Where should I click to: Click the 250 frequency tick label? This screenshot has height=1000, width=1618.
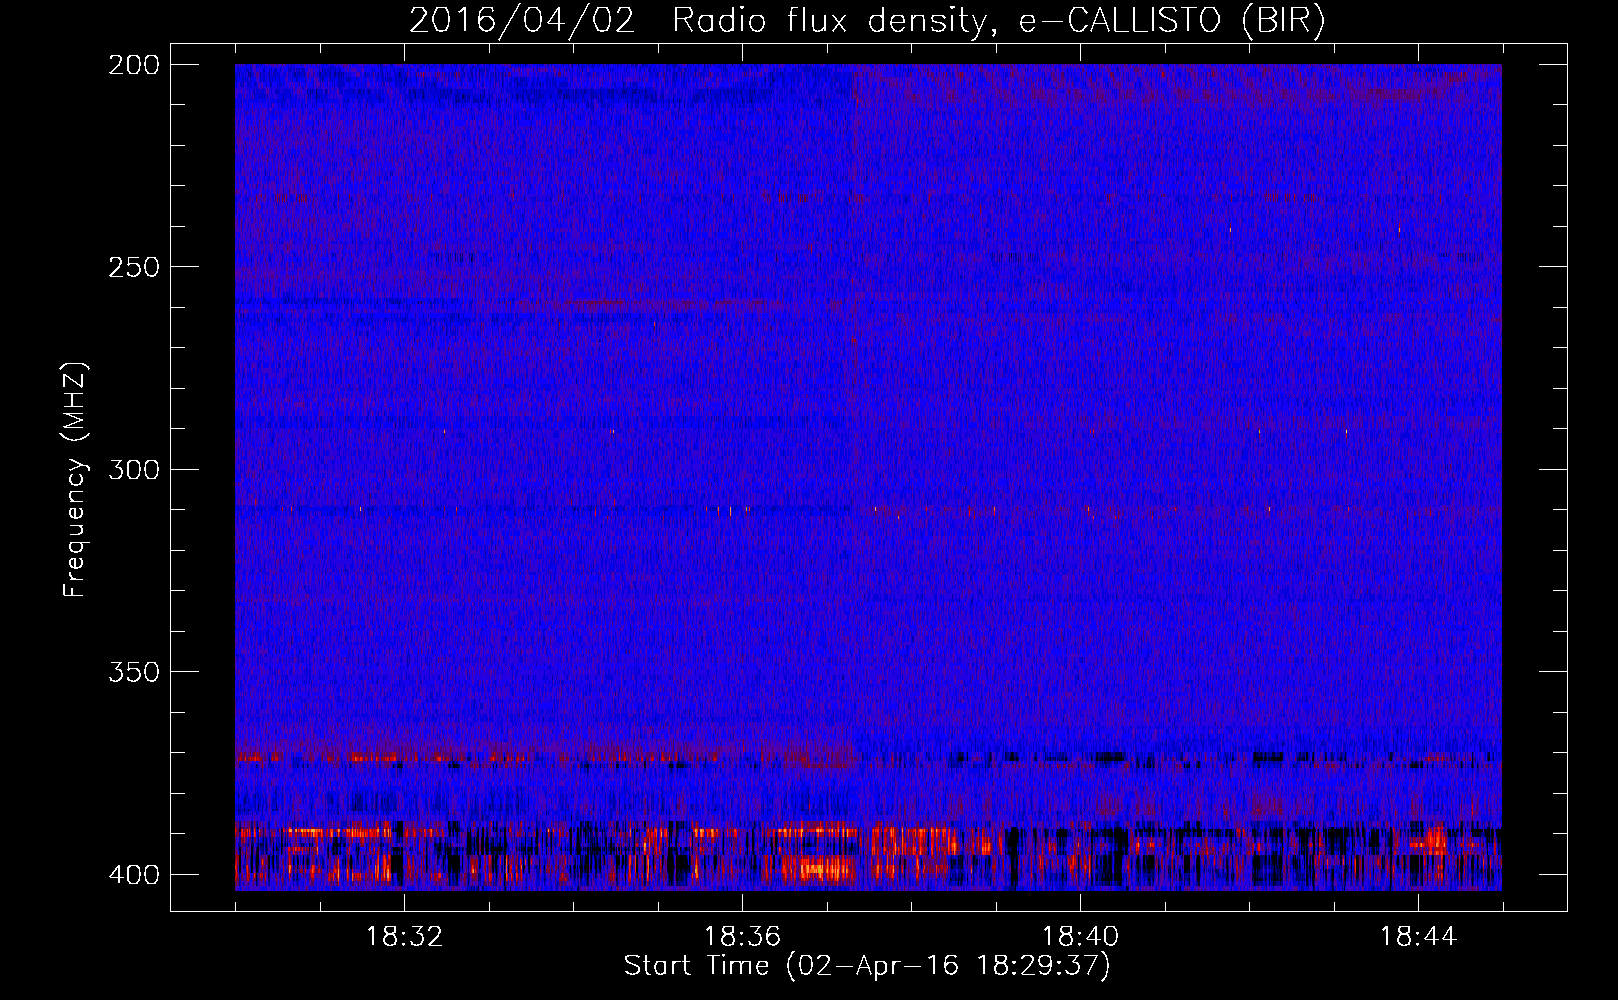coord(134,267)
